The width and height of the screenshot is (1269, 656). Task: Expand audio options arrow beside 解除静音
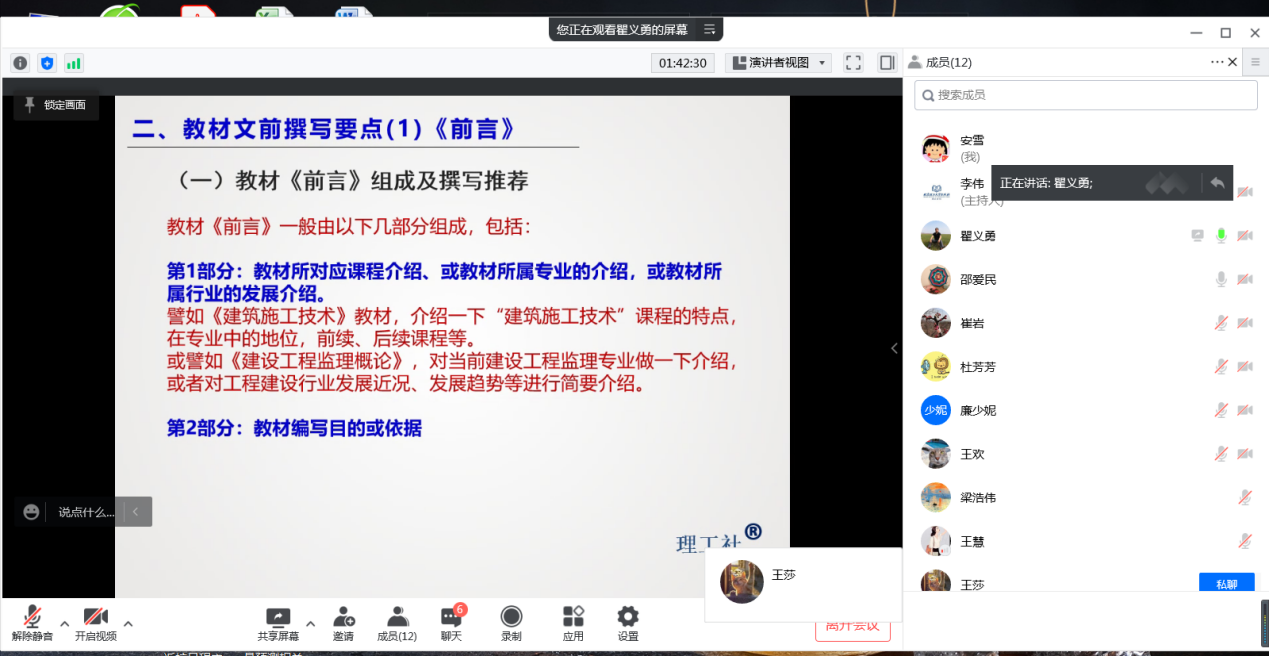(65, 623)
